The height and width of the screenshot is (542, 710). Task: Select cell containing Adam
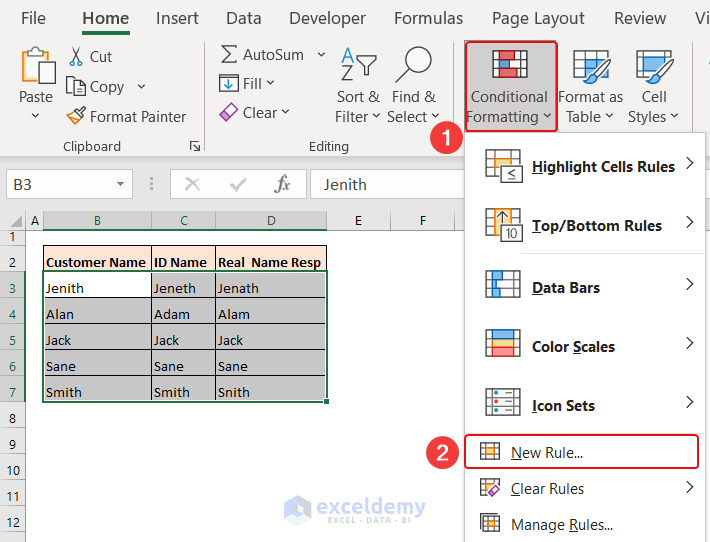[x=183, y=311]
